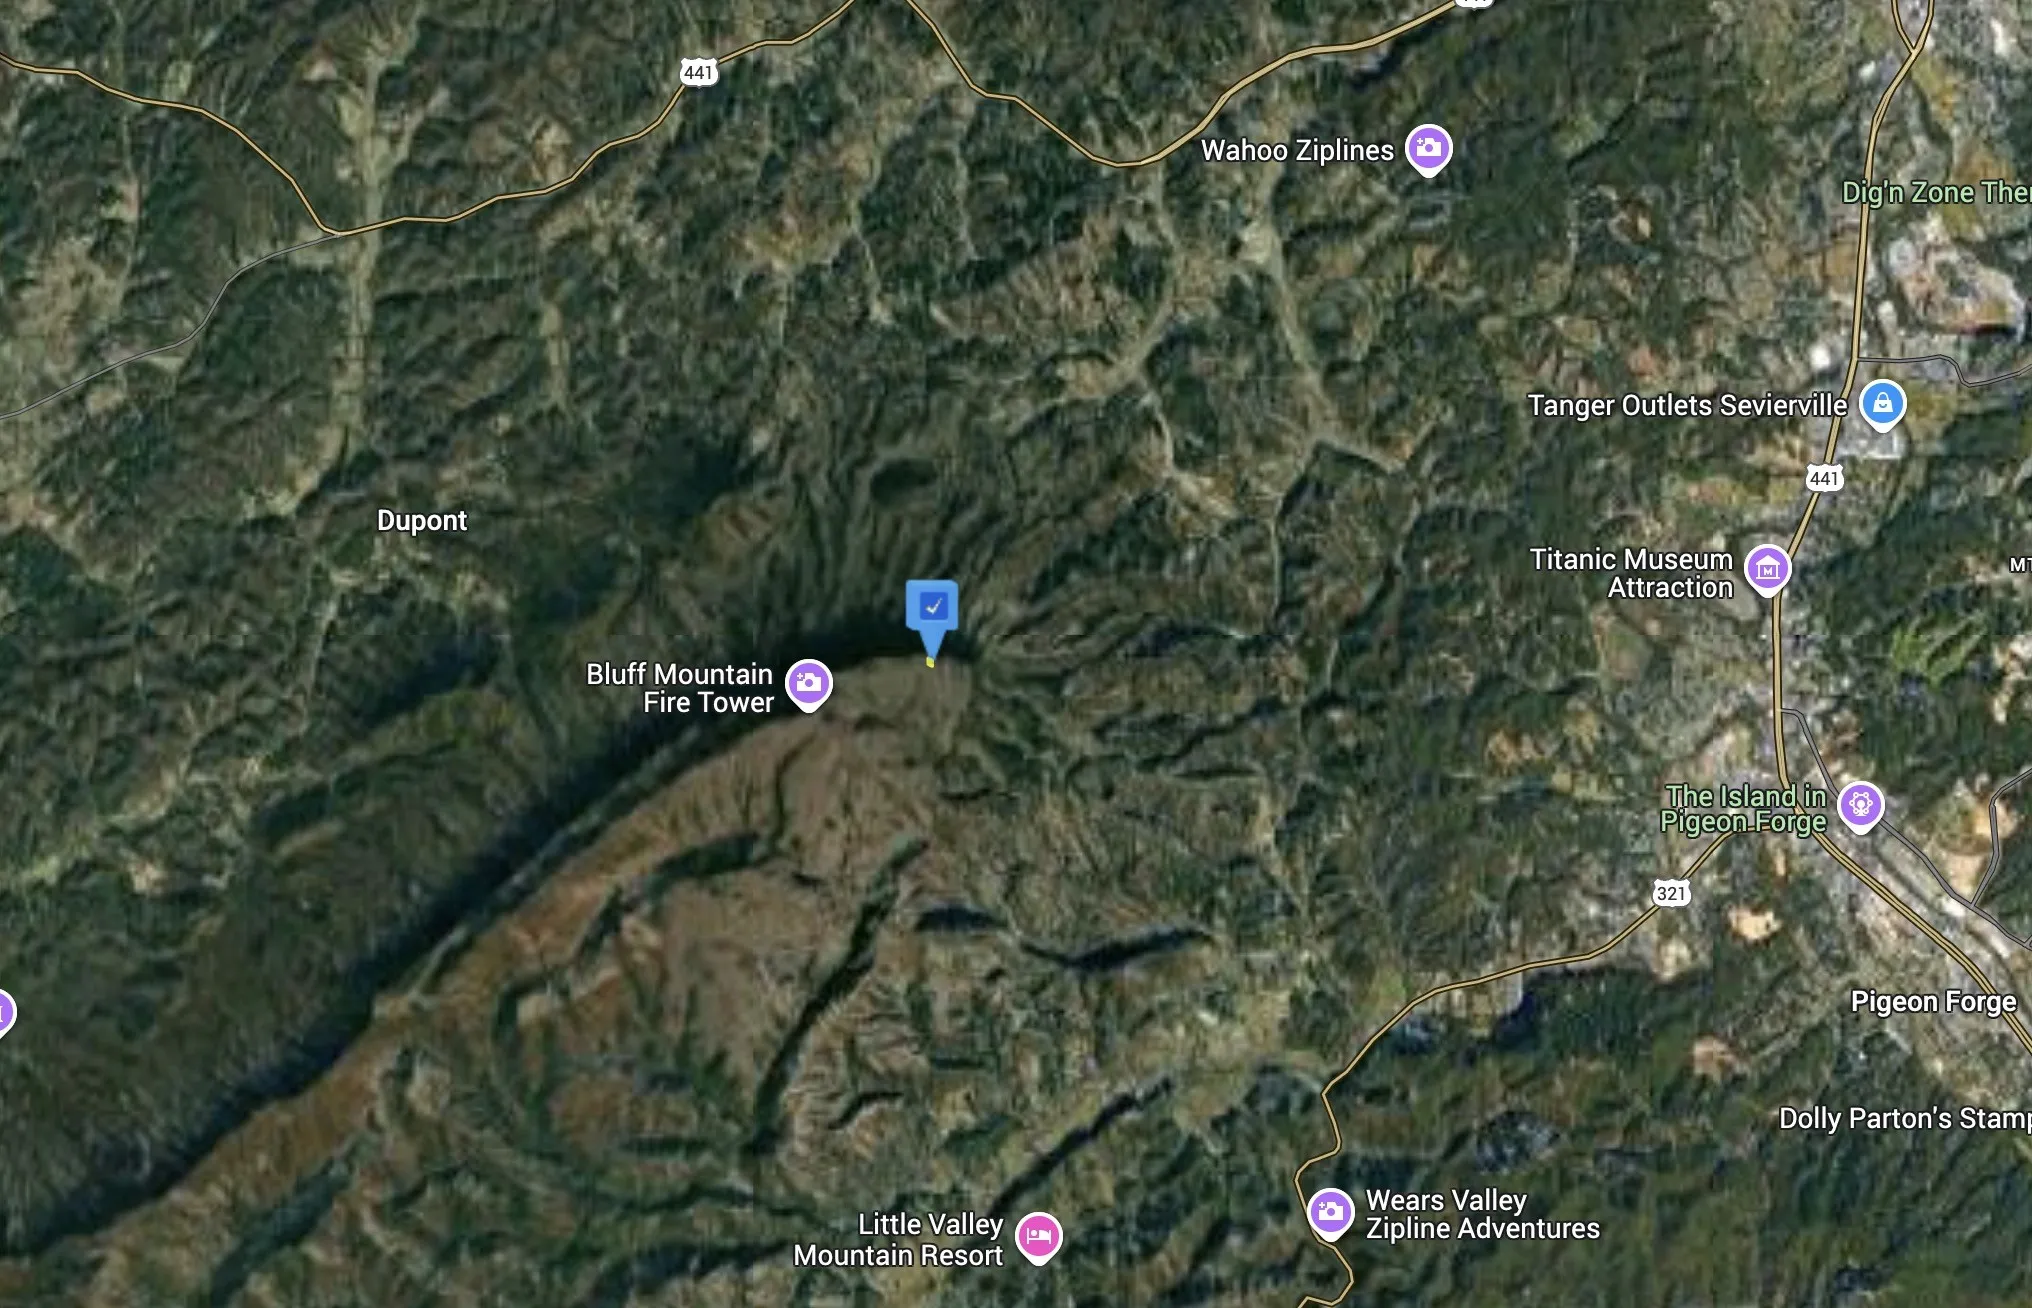The width and height of the screenshot is (2032, 1308).
Task: Select the Bluff Mountain Fire Tower pin
Action: [x=808, y=684]
